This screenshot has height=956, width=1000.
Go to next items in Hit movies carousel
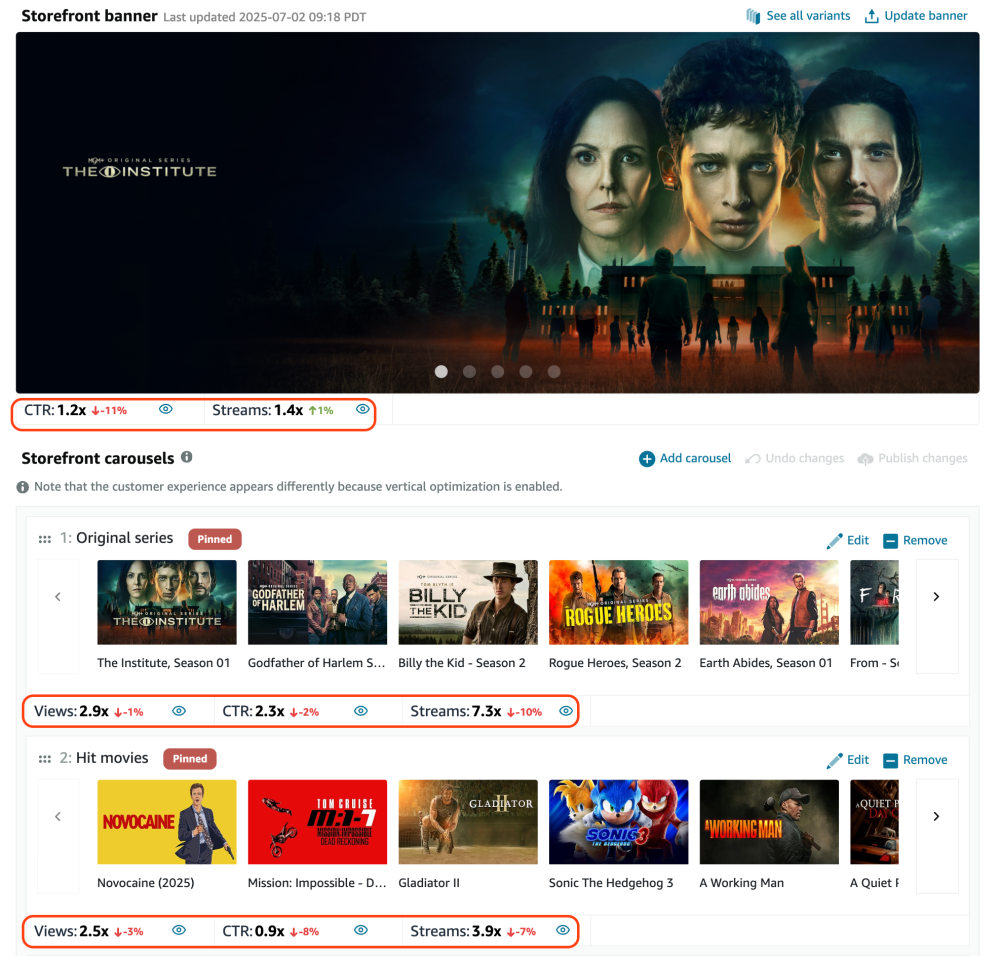[x=937, y=836]
